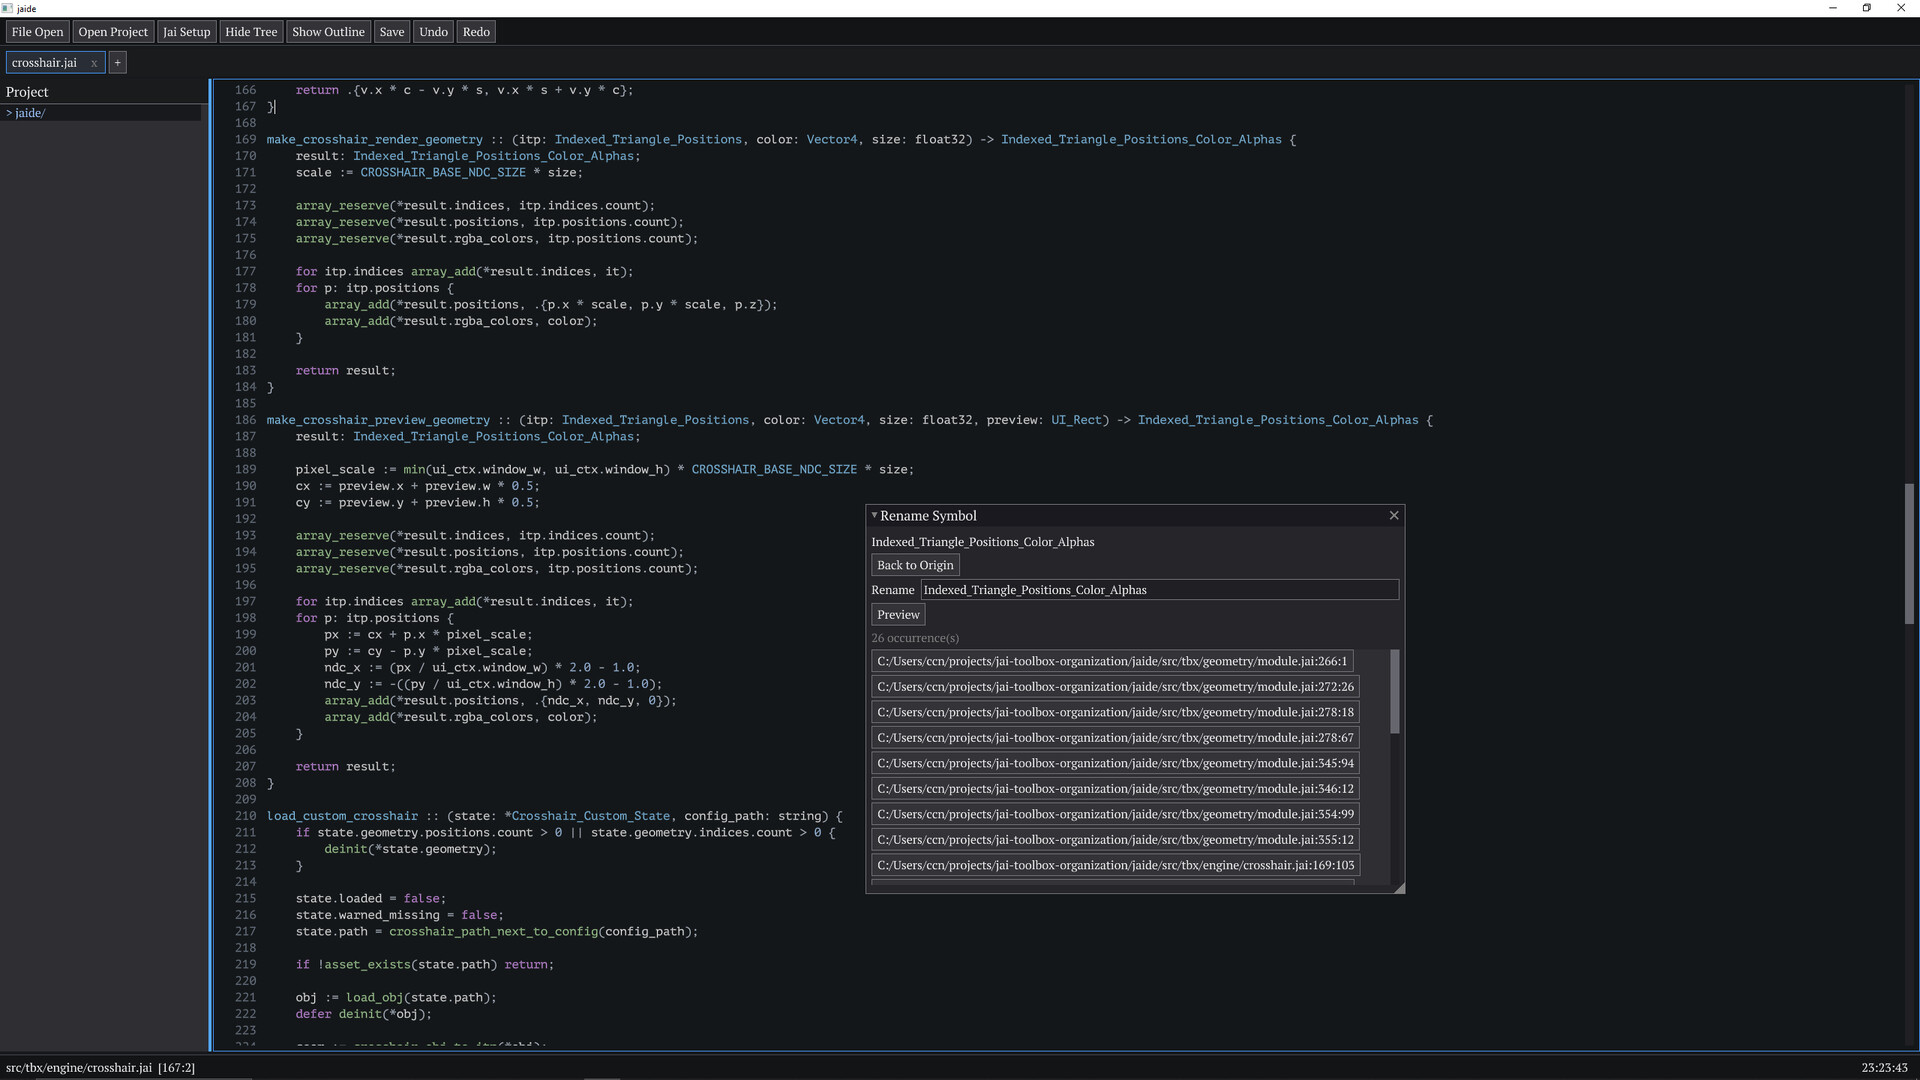Redo the last undone edit

click(x=476, y=32)
